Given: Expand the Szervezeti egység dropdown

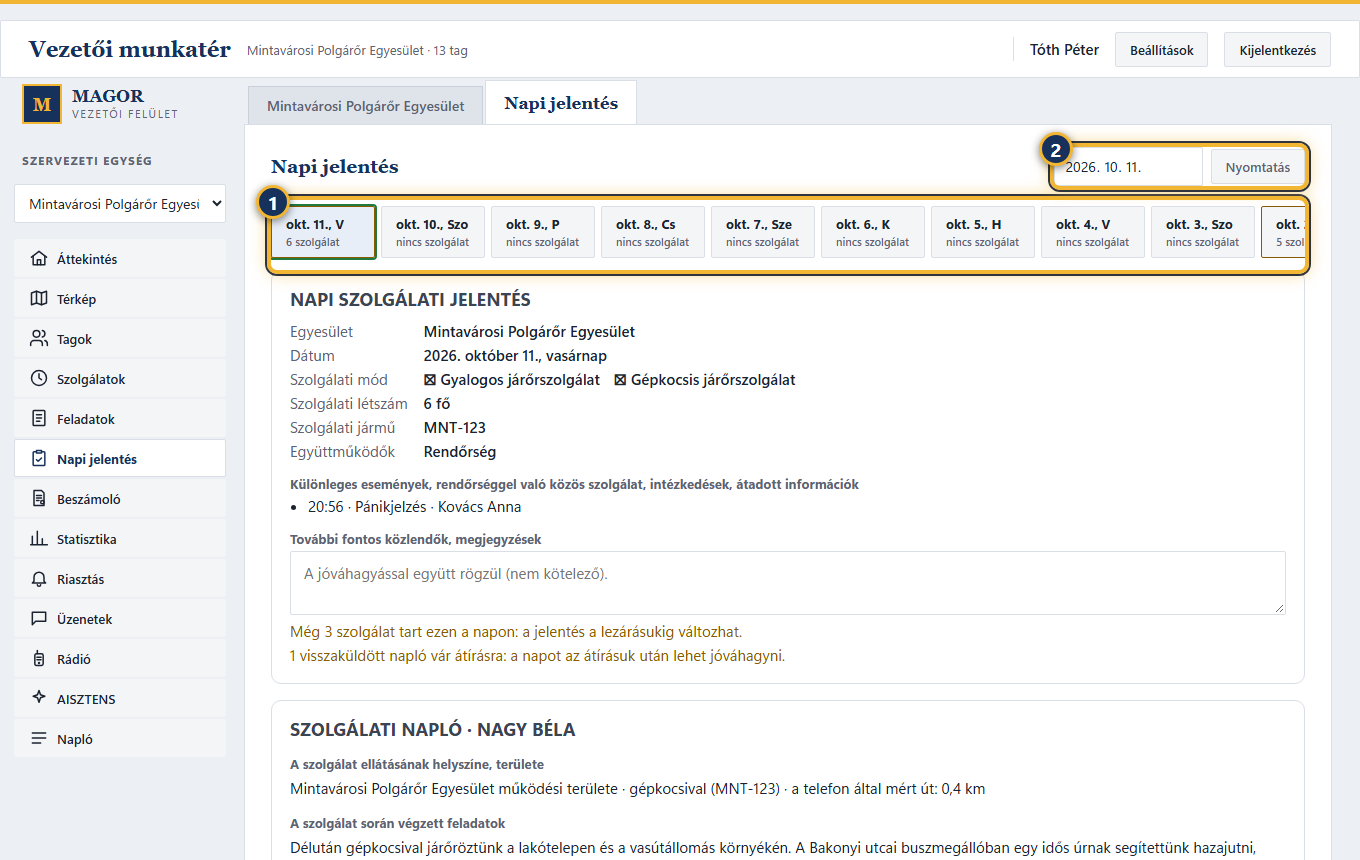Looking at the screenshot, I should coord(120,203).
